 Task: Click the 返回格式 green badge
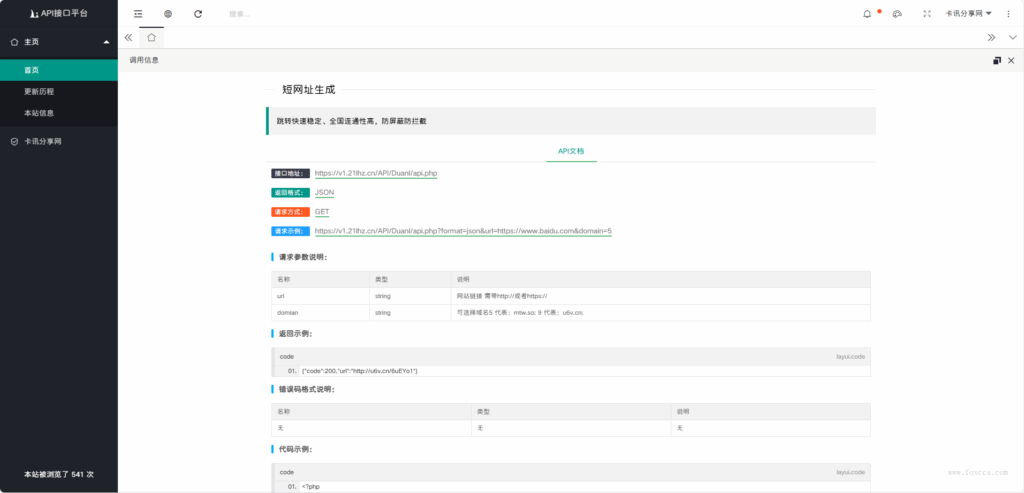click(291, 193)
